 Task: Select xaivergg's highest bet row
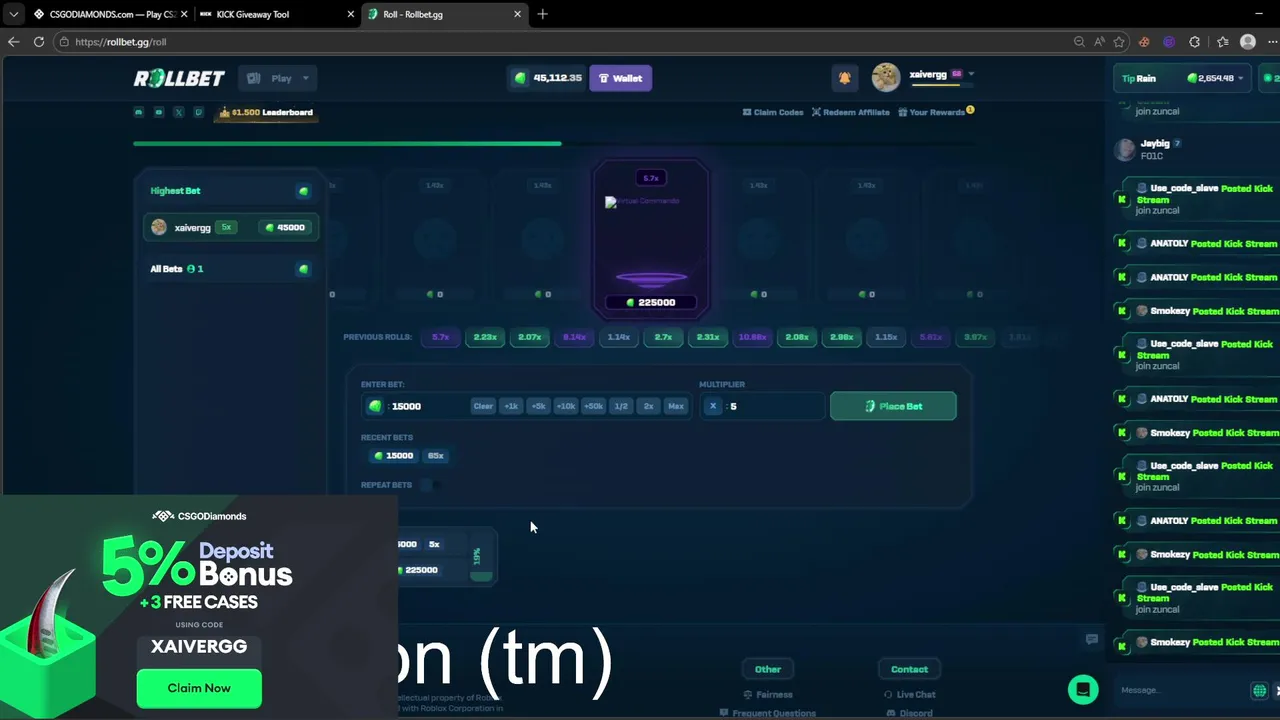coord(230,227)
